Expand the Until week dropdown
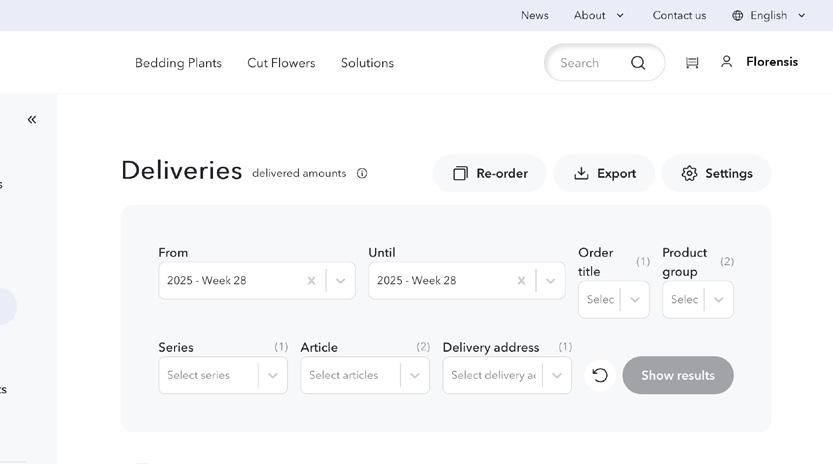The width and height of the screenshot is (833, 464). (x=550, y=281)
